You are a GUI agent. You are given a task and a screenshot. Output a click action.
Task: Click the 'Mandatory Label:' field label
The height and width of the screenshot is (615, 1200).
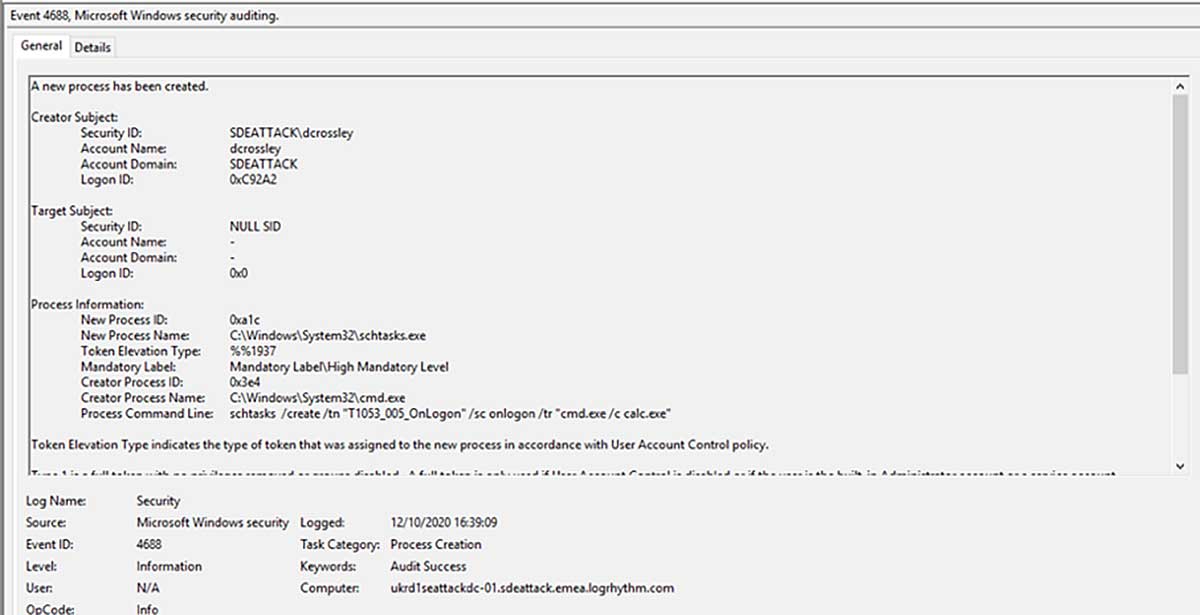click(128, 367)
